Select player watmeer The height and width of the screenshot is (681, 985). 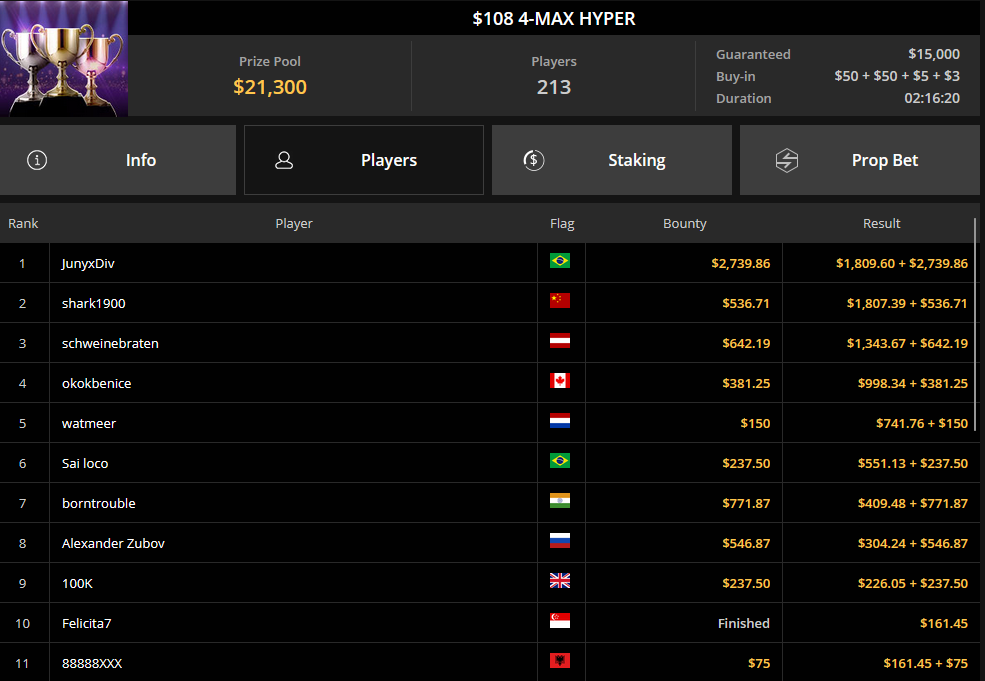(89, 423)
